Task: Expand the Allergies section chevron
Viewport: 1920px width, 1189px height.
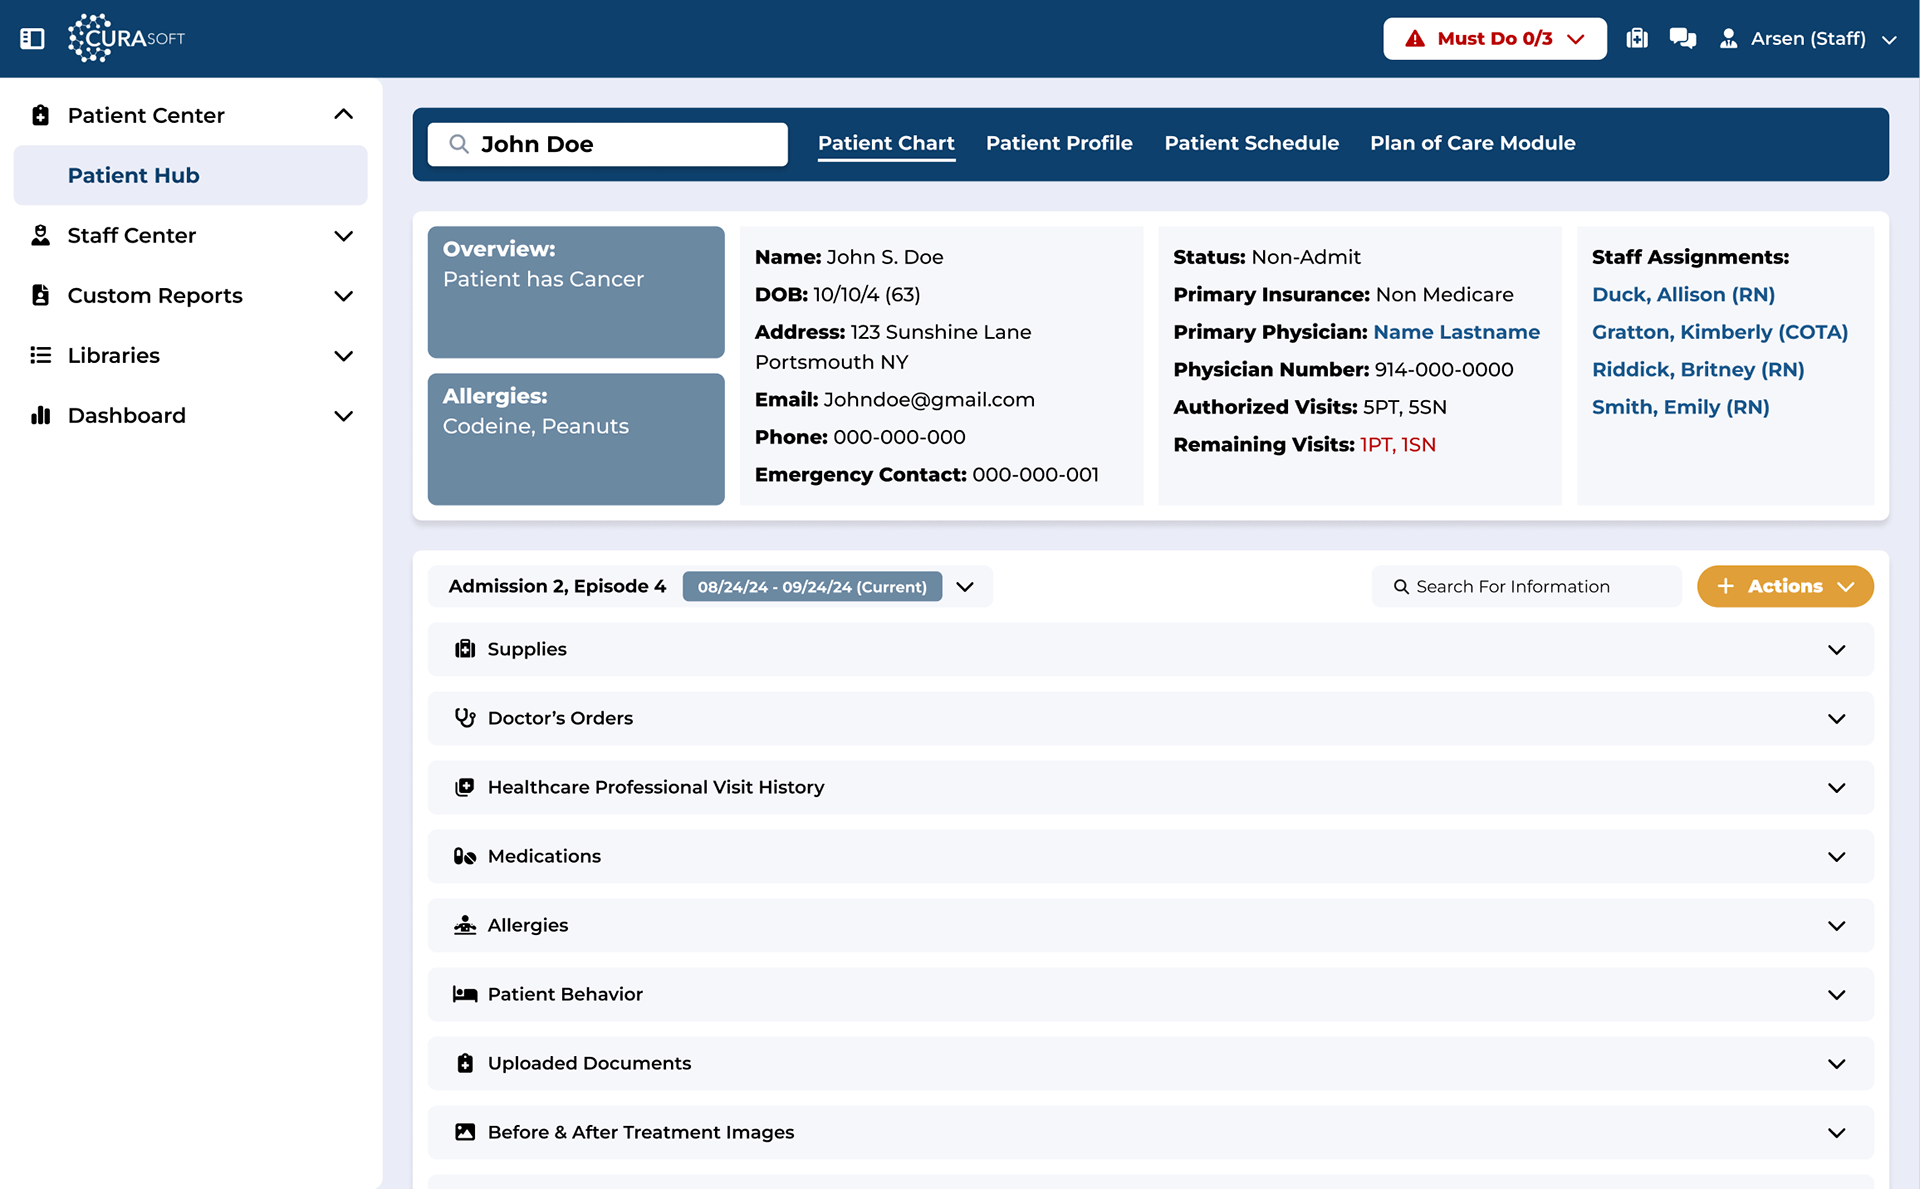Action: 1836,926
